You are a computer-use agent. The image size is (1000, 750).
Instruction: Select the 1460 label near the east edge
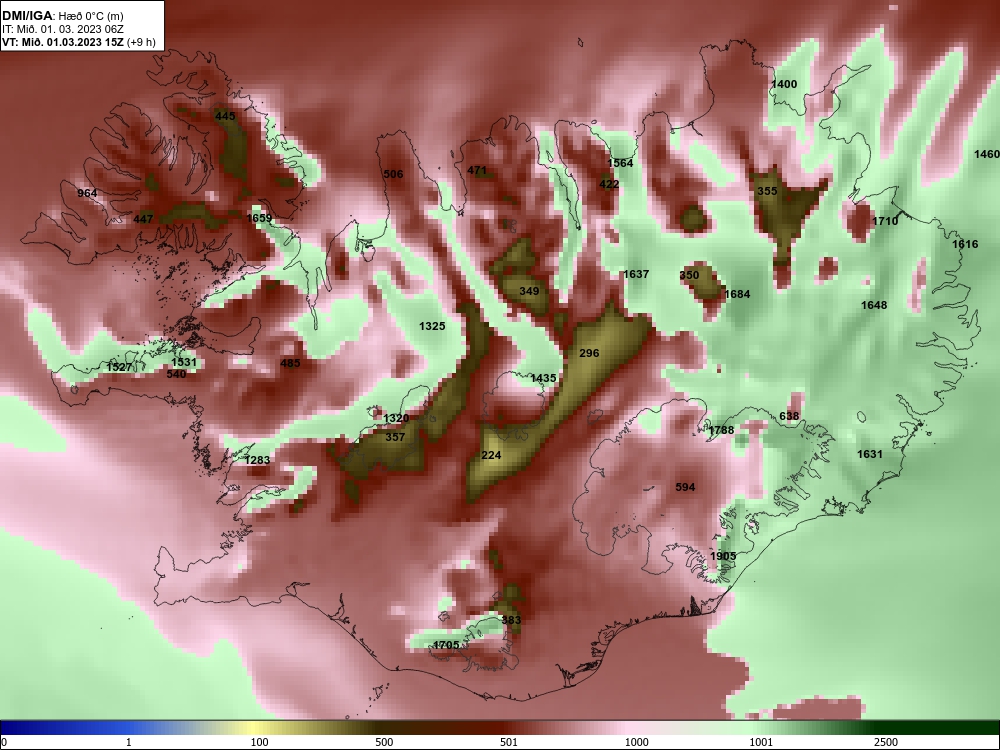click(x=987, y=154)
